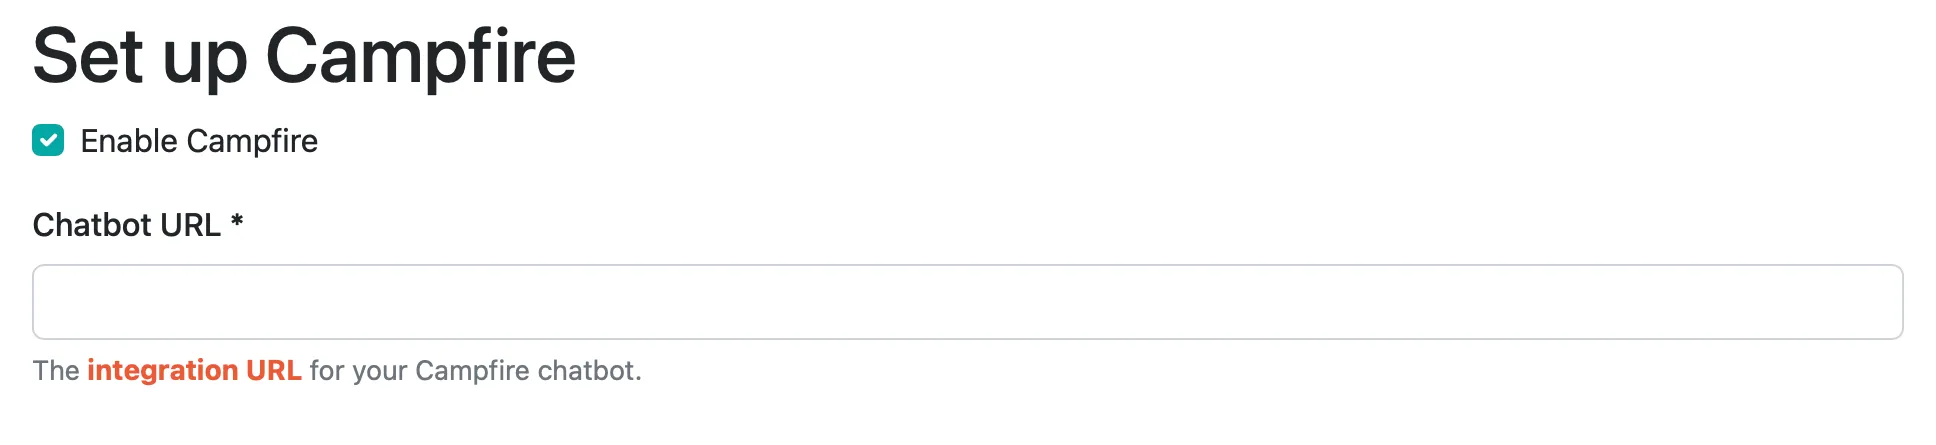Click the "Set up Campfire" heading
The width and height of the screenshot is (1936, 445).
pyautogui.click(x=304, y=57)
